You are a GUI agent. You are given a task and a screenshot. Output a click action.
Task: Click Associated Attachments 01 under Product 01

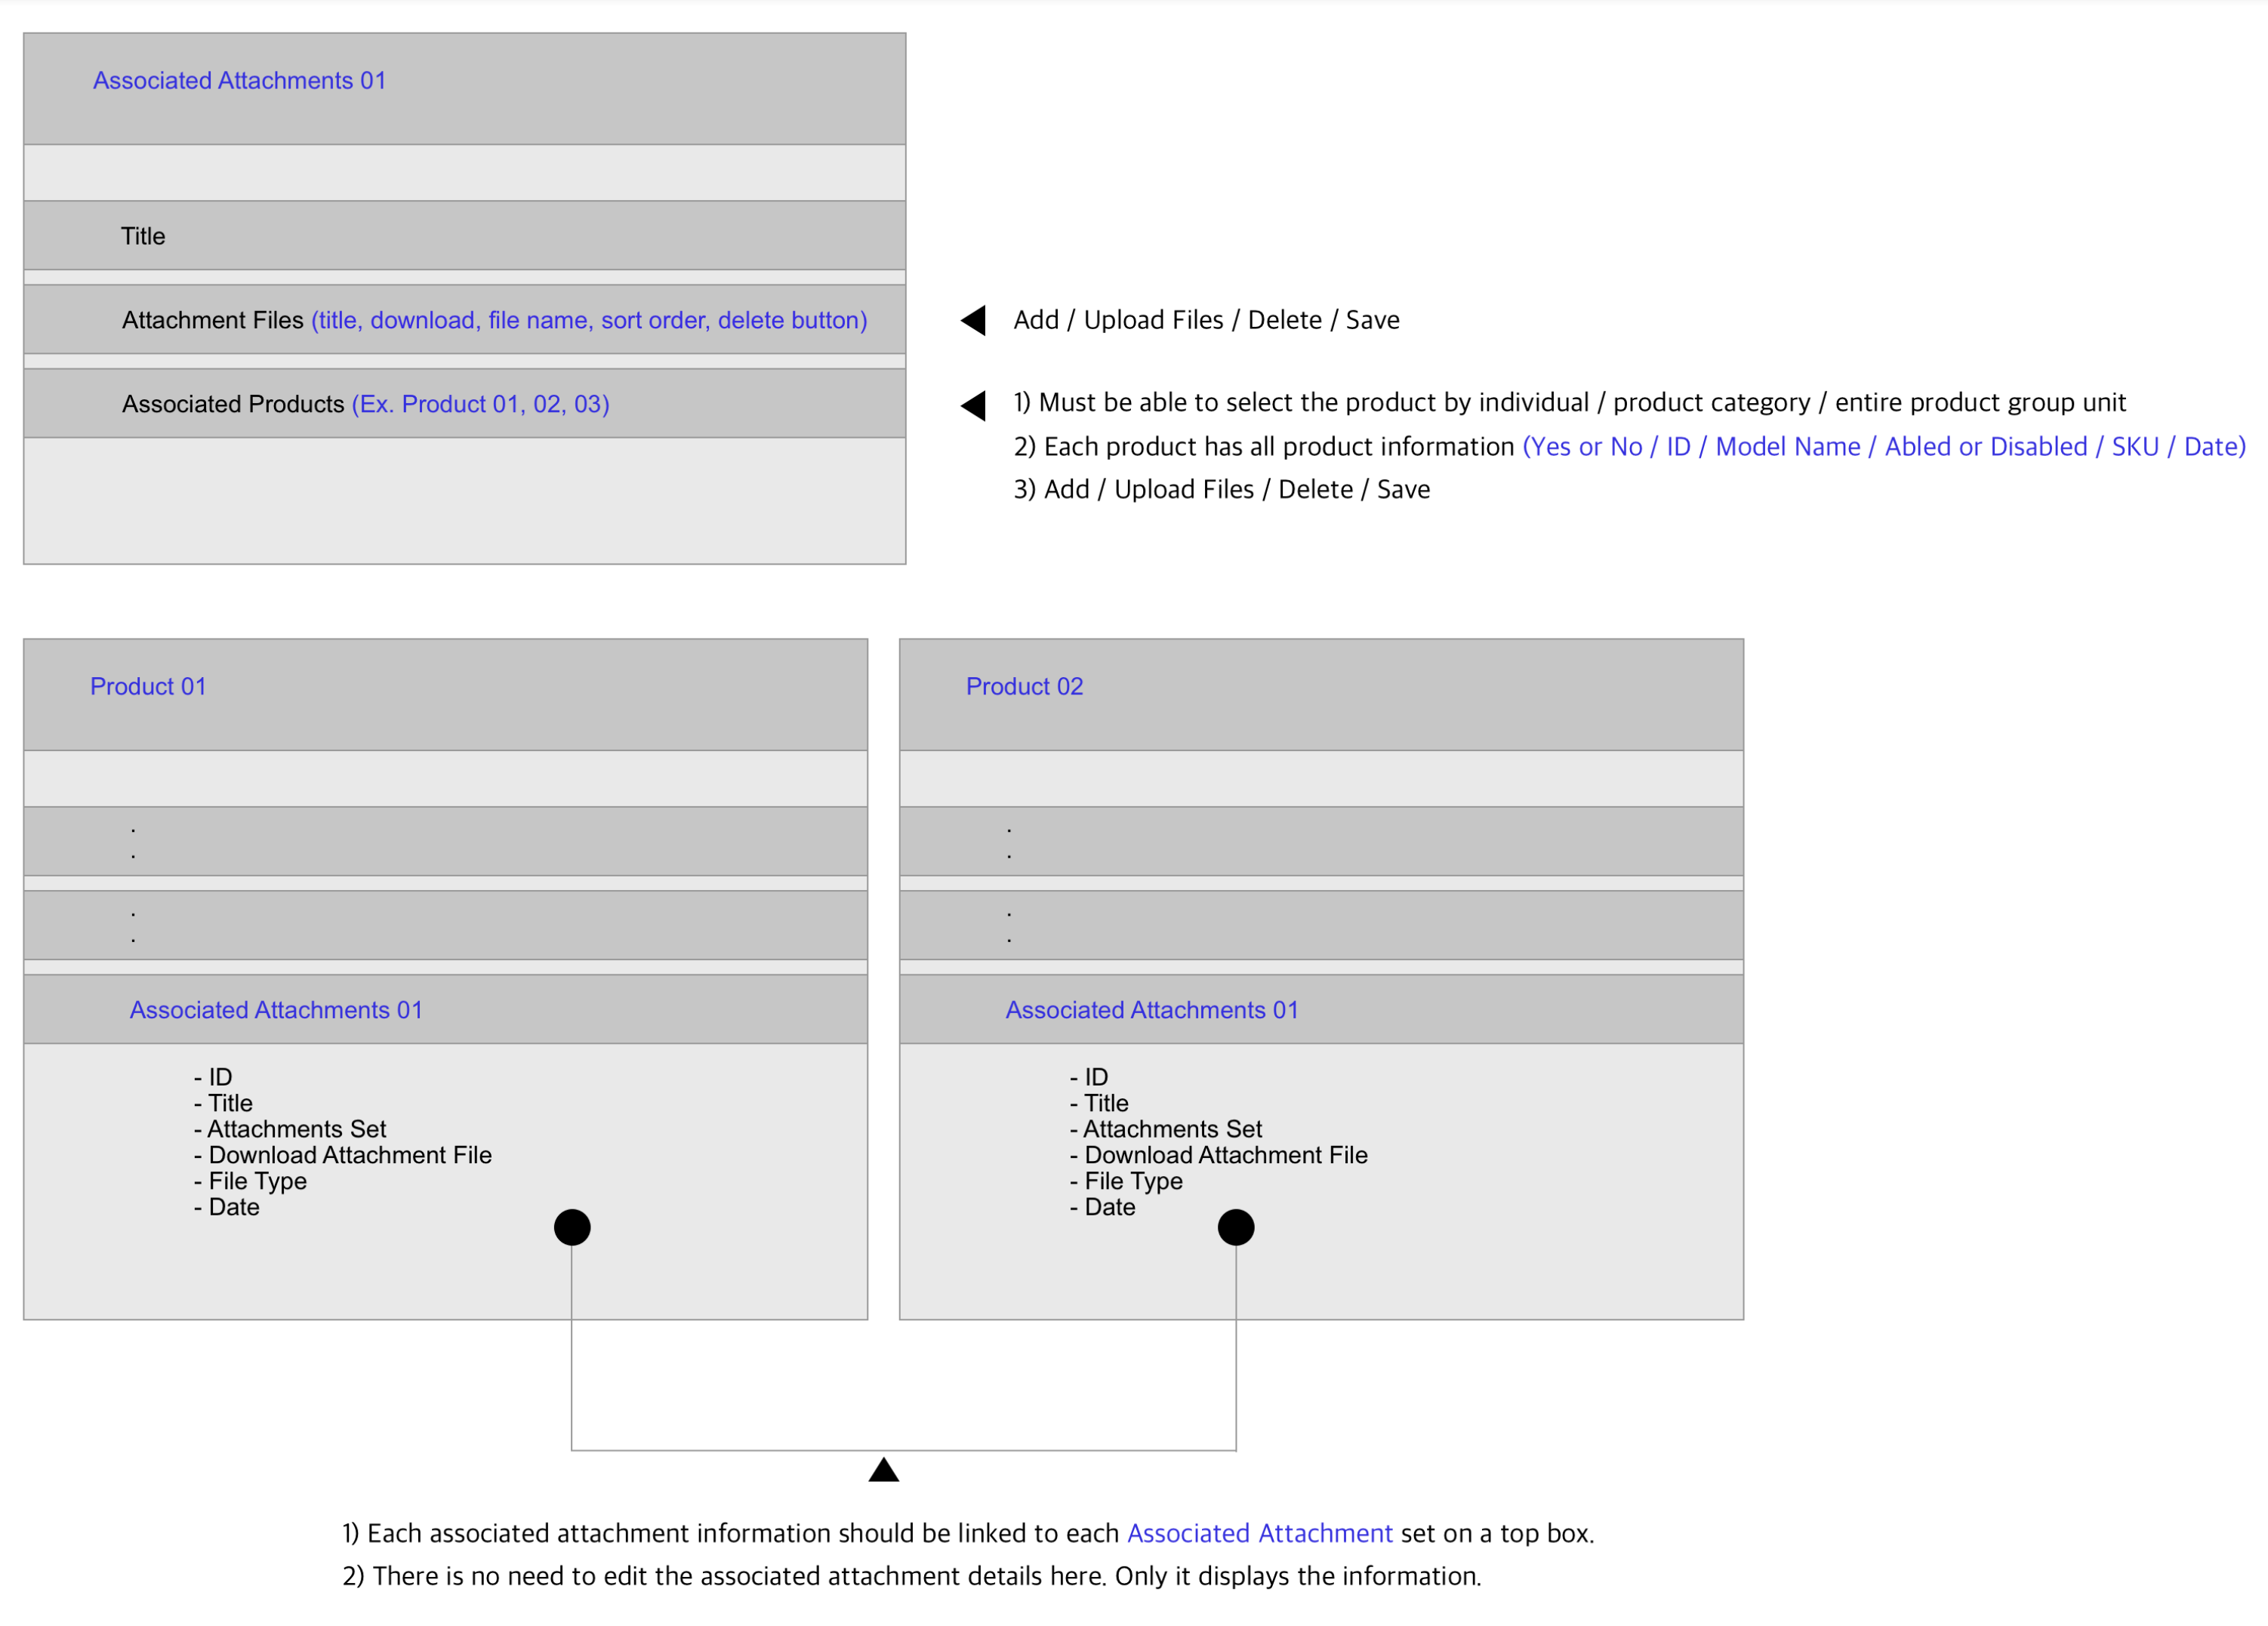click(276, 1010)
